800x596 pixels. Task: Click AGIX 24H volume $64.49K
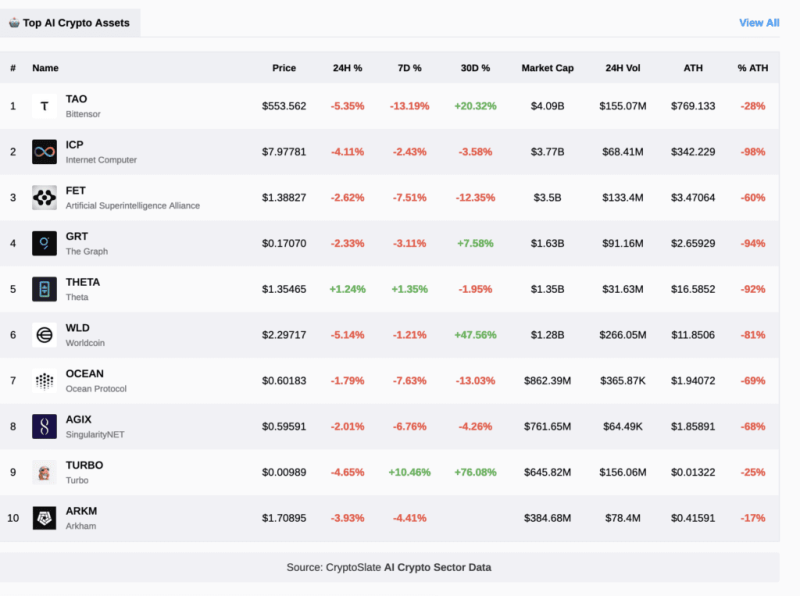pyautogui.click(x=623, y=427)
